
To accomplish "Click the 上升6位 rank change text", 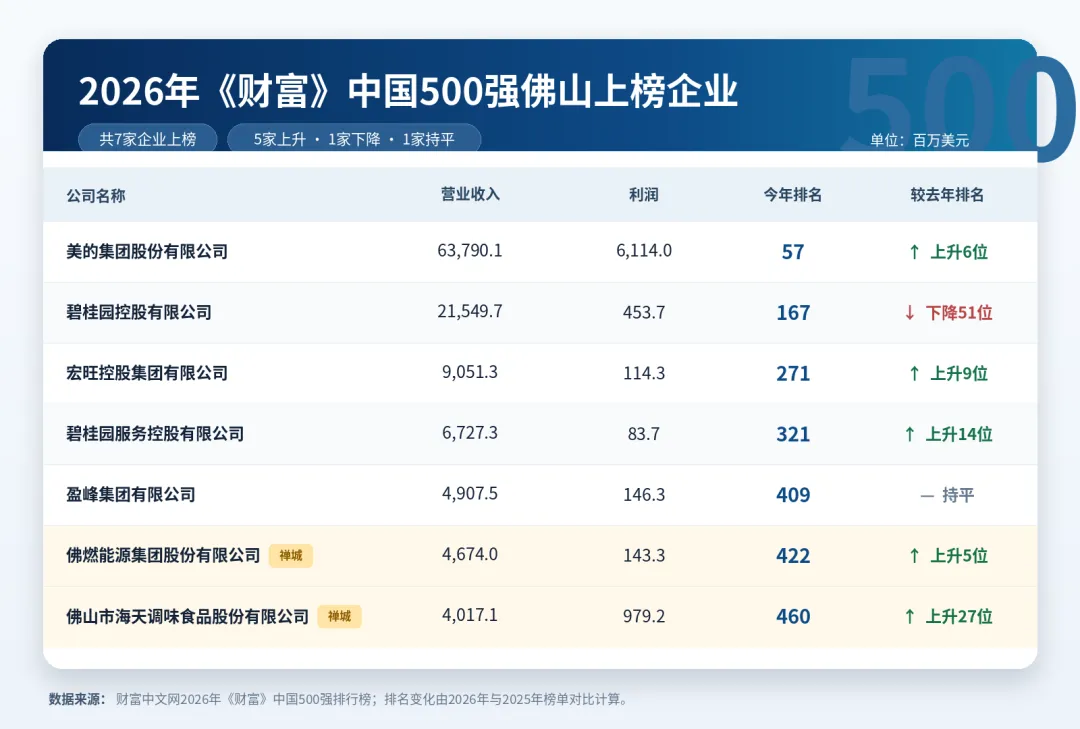I will (x=959, y=252).
